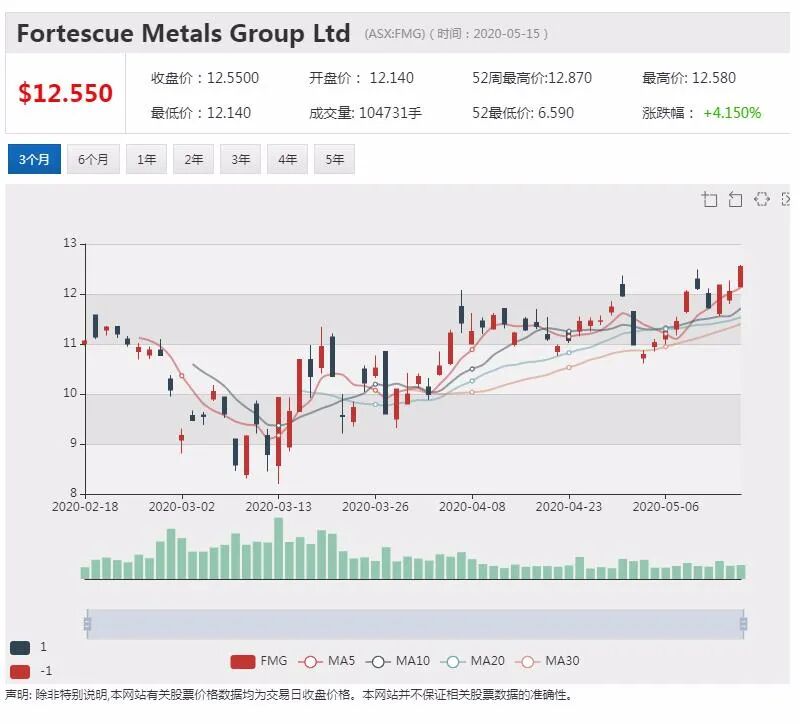This screenshot has width=800, height=724.
Task: Click the 成交量: 104731手 text
Action: click(x=365, y=113)
